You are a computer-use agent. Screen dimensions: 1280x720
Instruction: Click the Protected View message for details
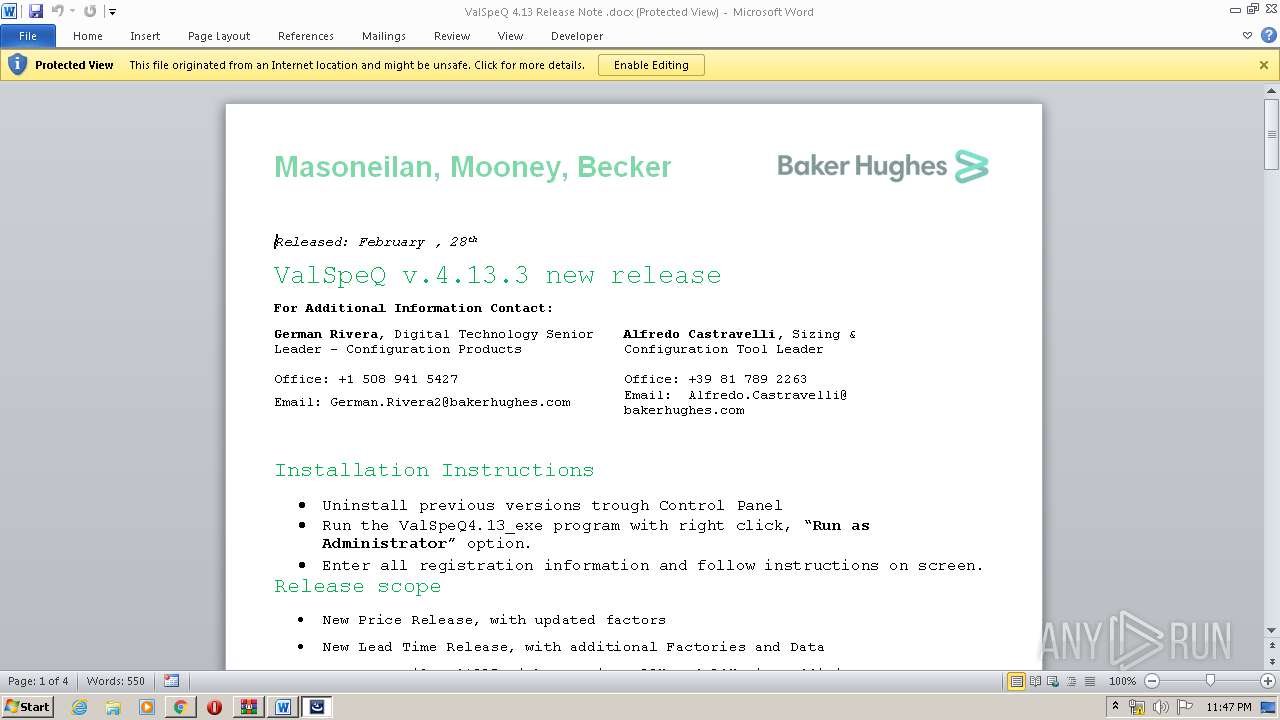(x=357, y=65)
